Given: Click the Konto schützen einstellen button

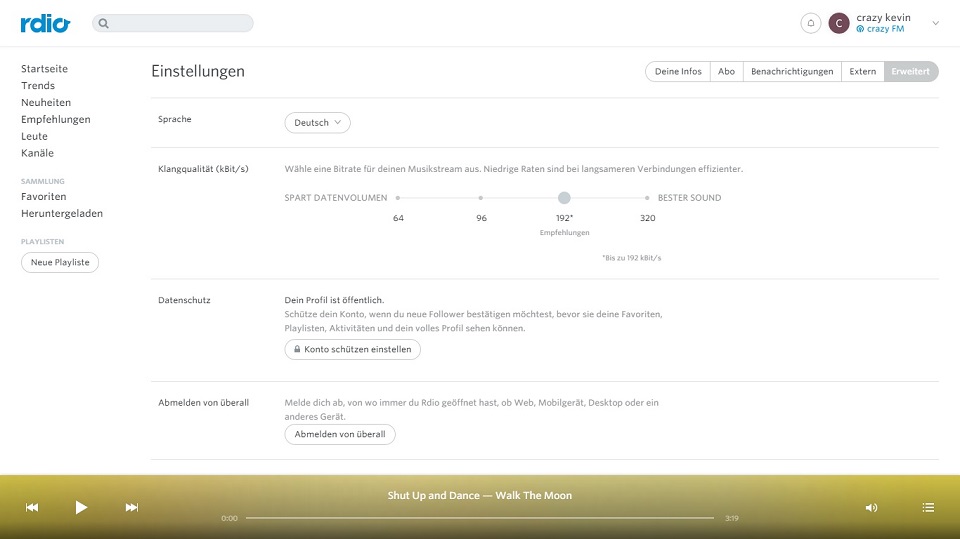Looking at the screenshot, I should [352, 350].
